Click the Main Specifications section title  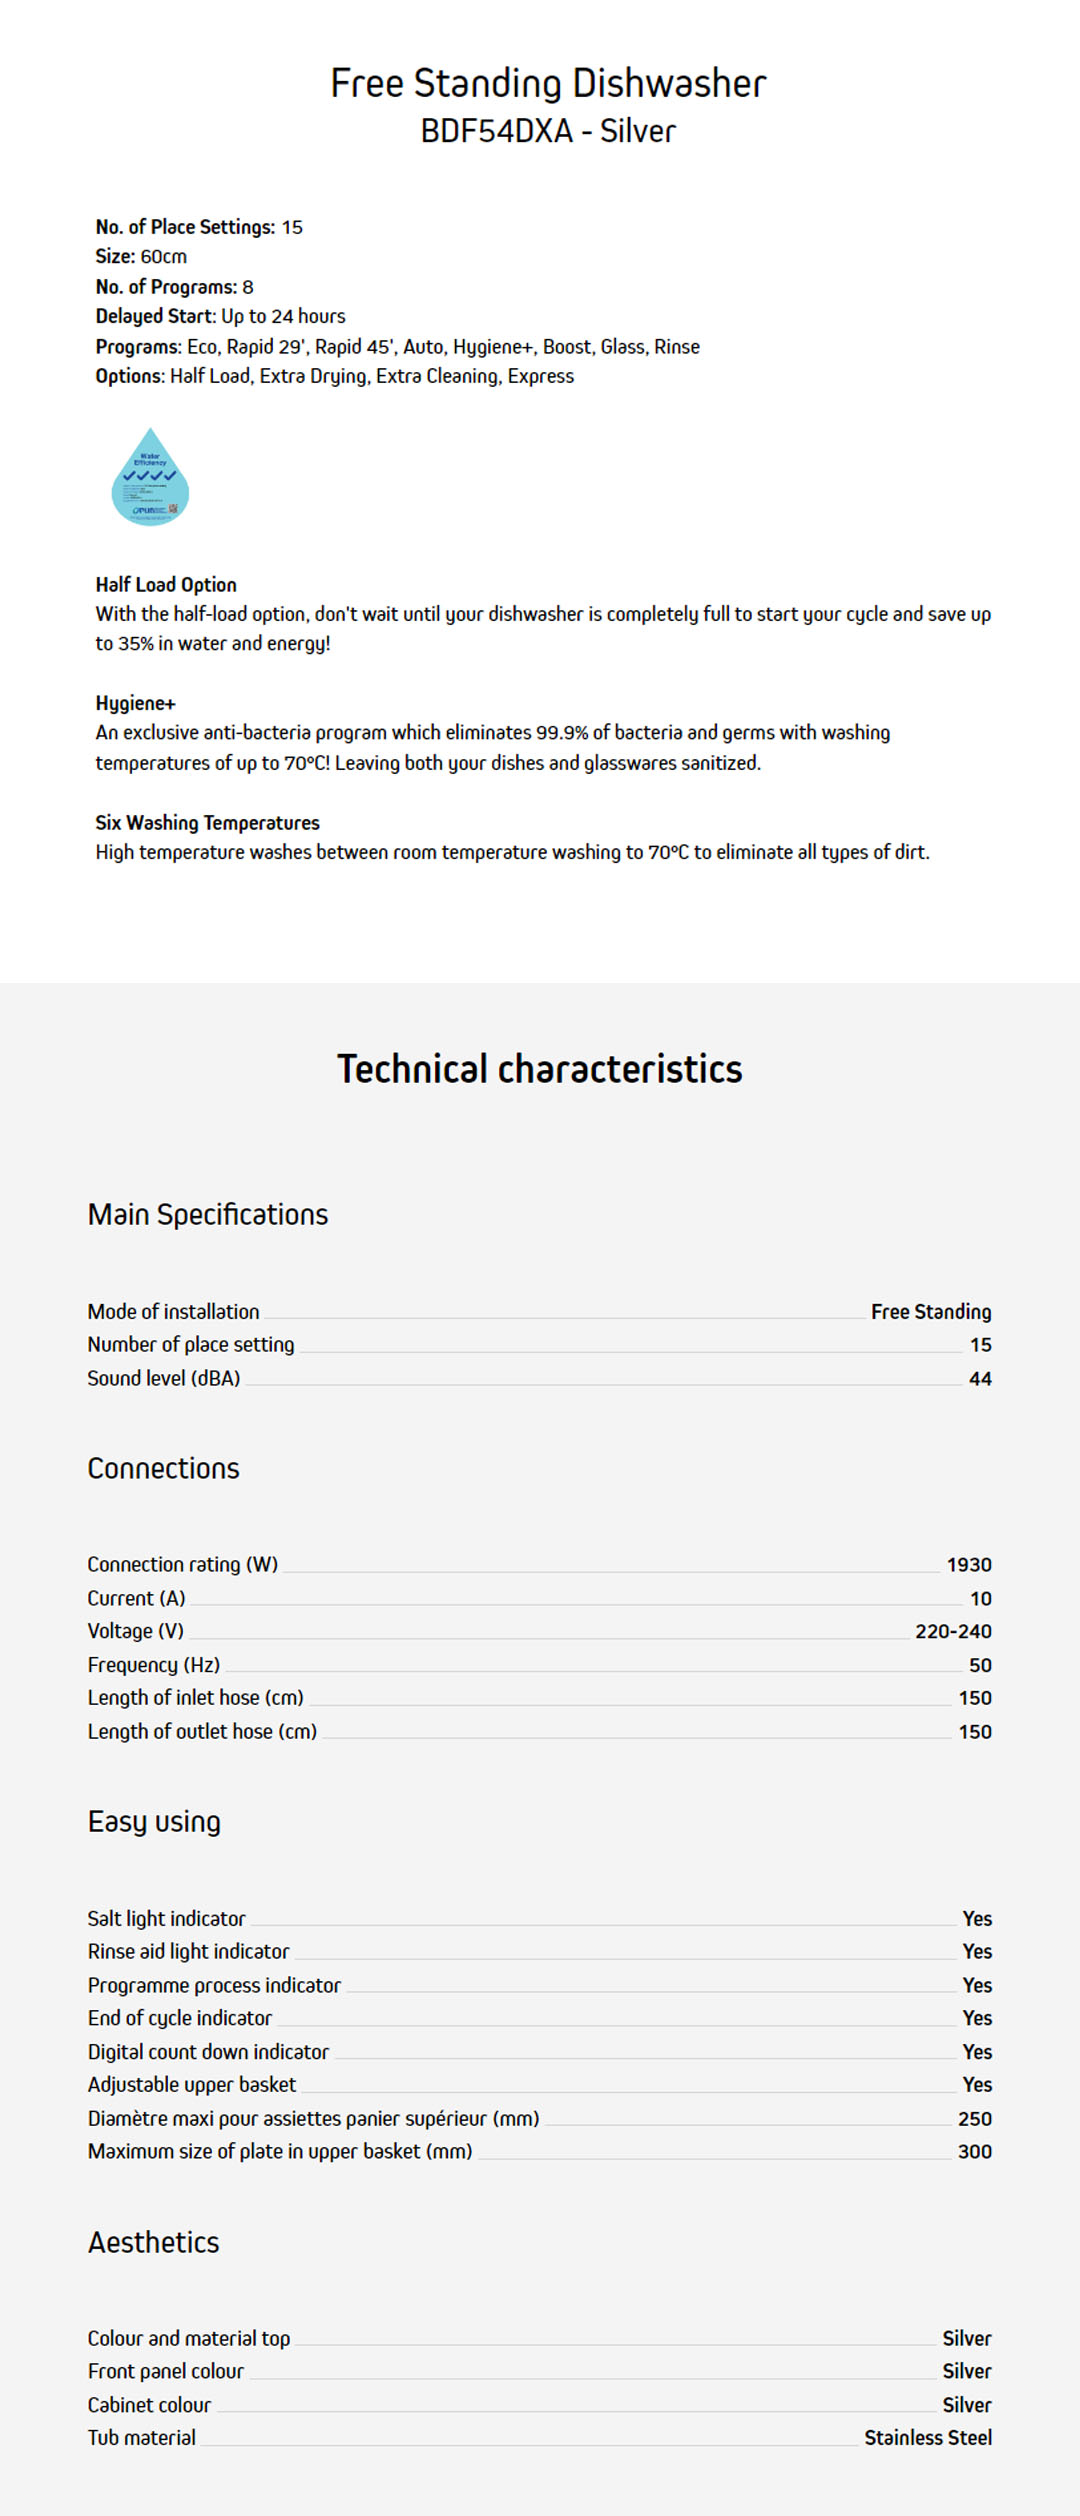click(x=207, y=1214)
